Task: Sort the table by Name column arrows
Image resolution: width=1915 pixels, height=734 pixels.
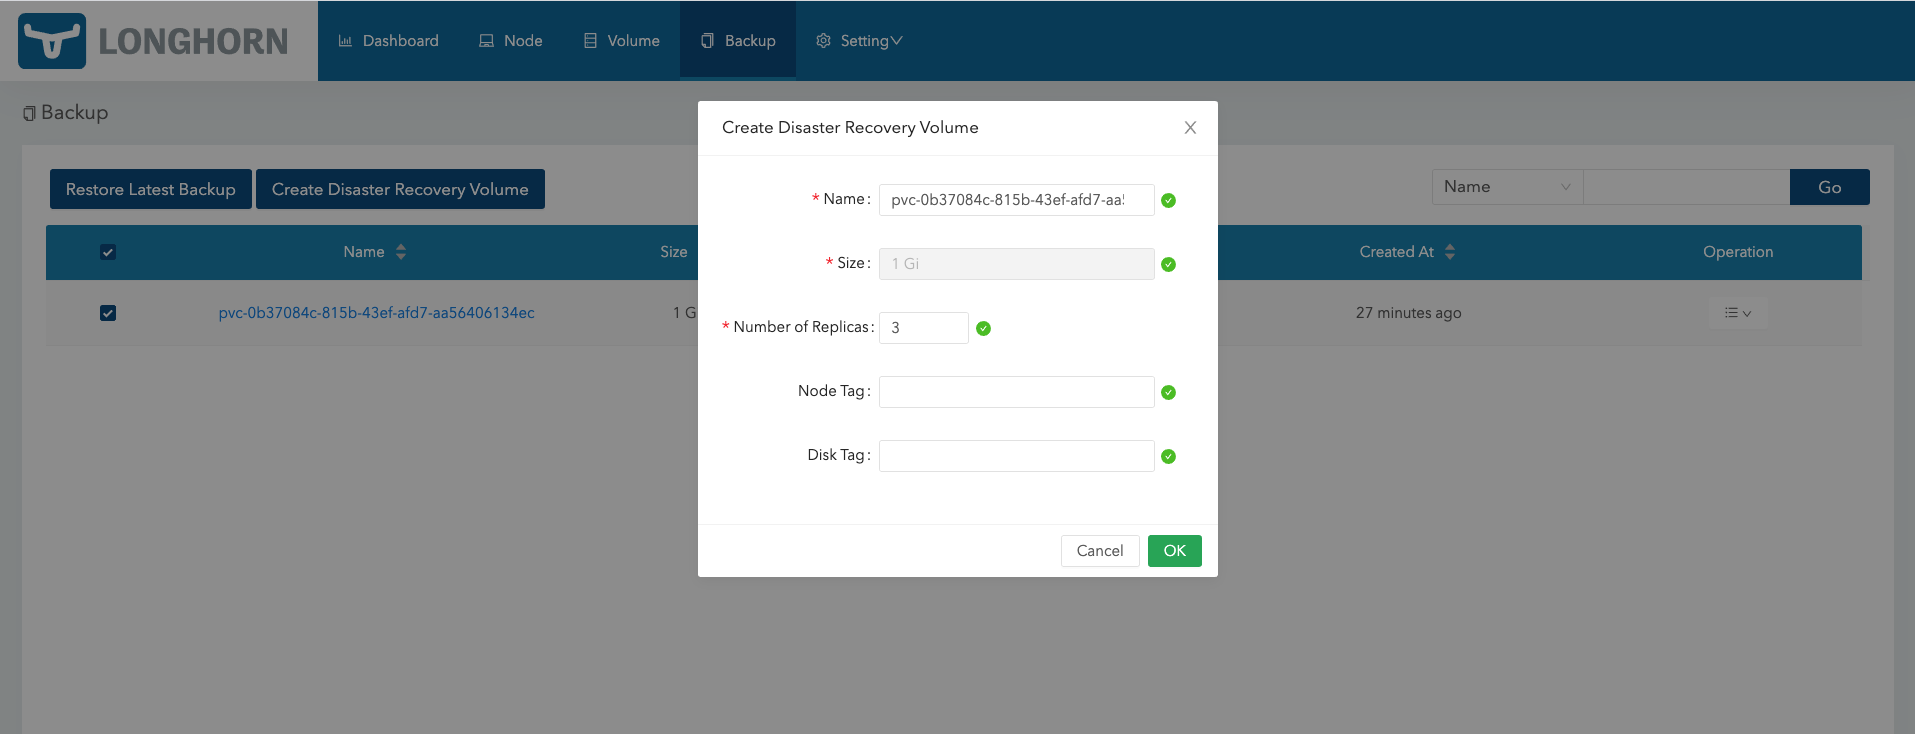Action: tap(401, 252)
